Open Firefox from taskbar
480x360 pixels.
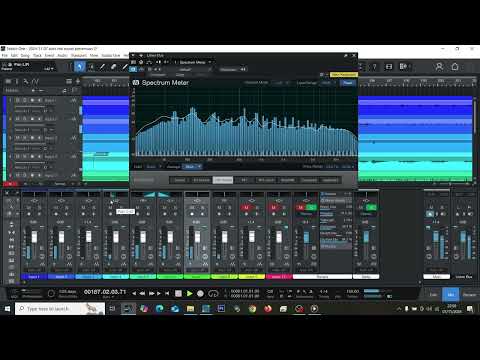point(268,309)
